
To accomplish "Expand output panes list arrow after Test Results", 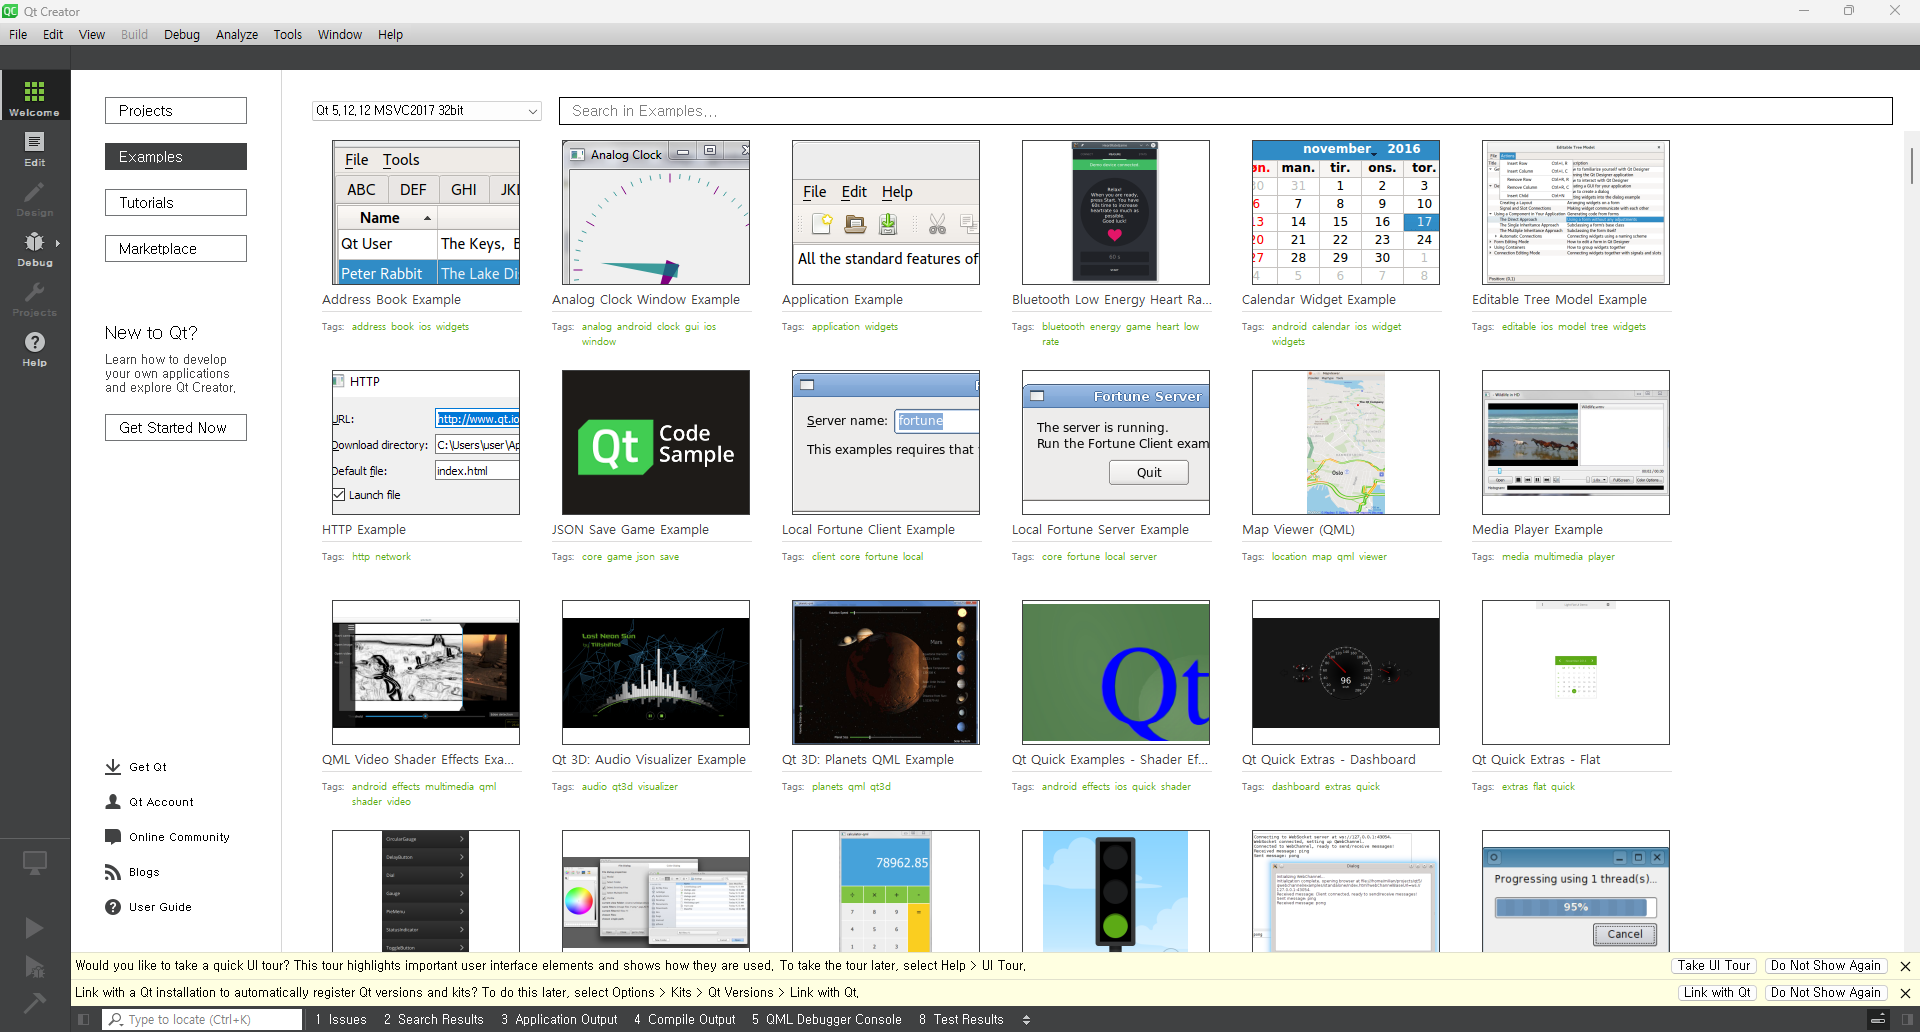I will pos(1026,1019).
